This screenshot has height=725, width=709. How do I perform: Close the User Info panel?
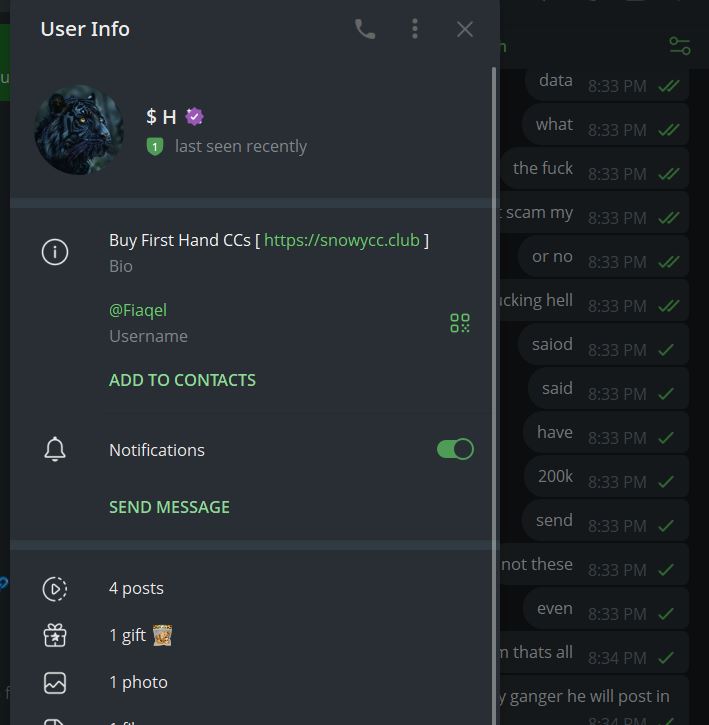click(464, 29)
